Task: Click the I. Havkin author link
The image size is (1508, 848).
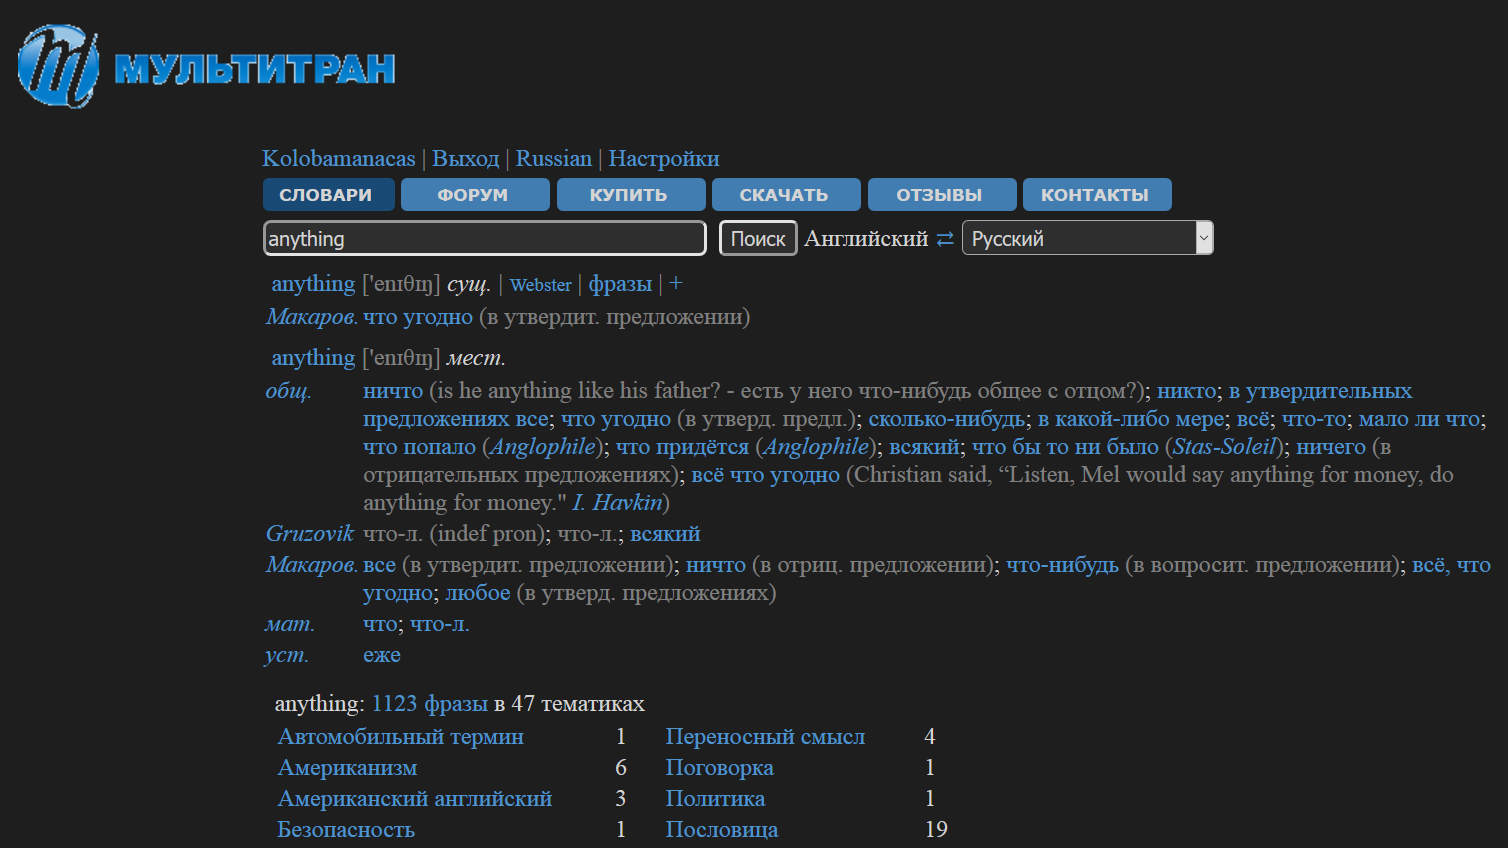Action: coord(617,503)
